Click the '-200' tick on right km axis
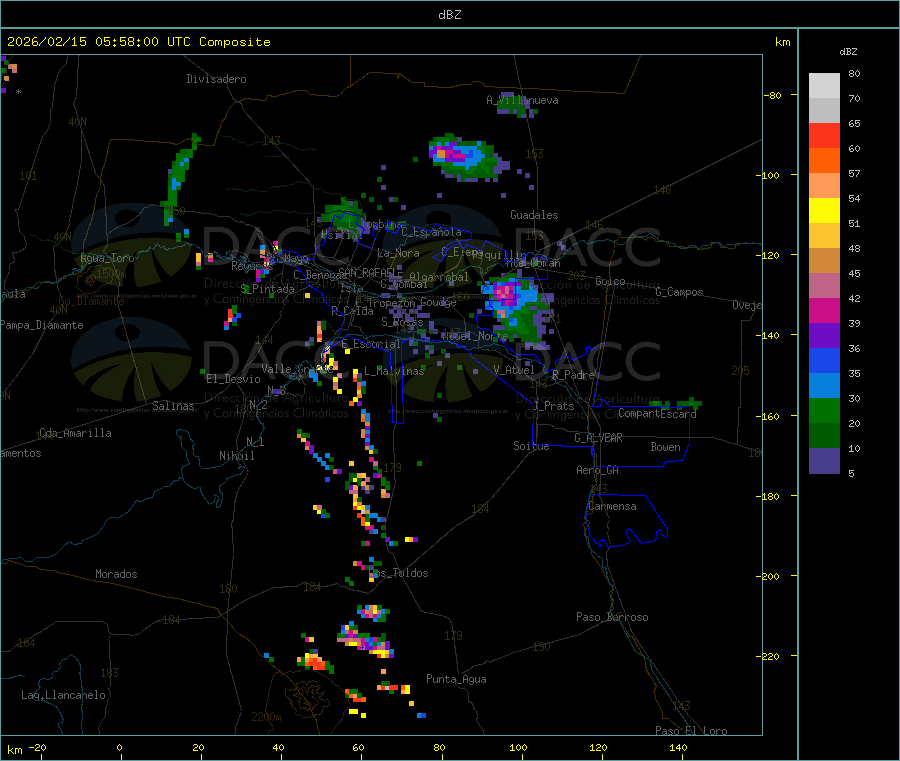 tap(767, 576)
